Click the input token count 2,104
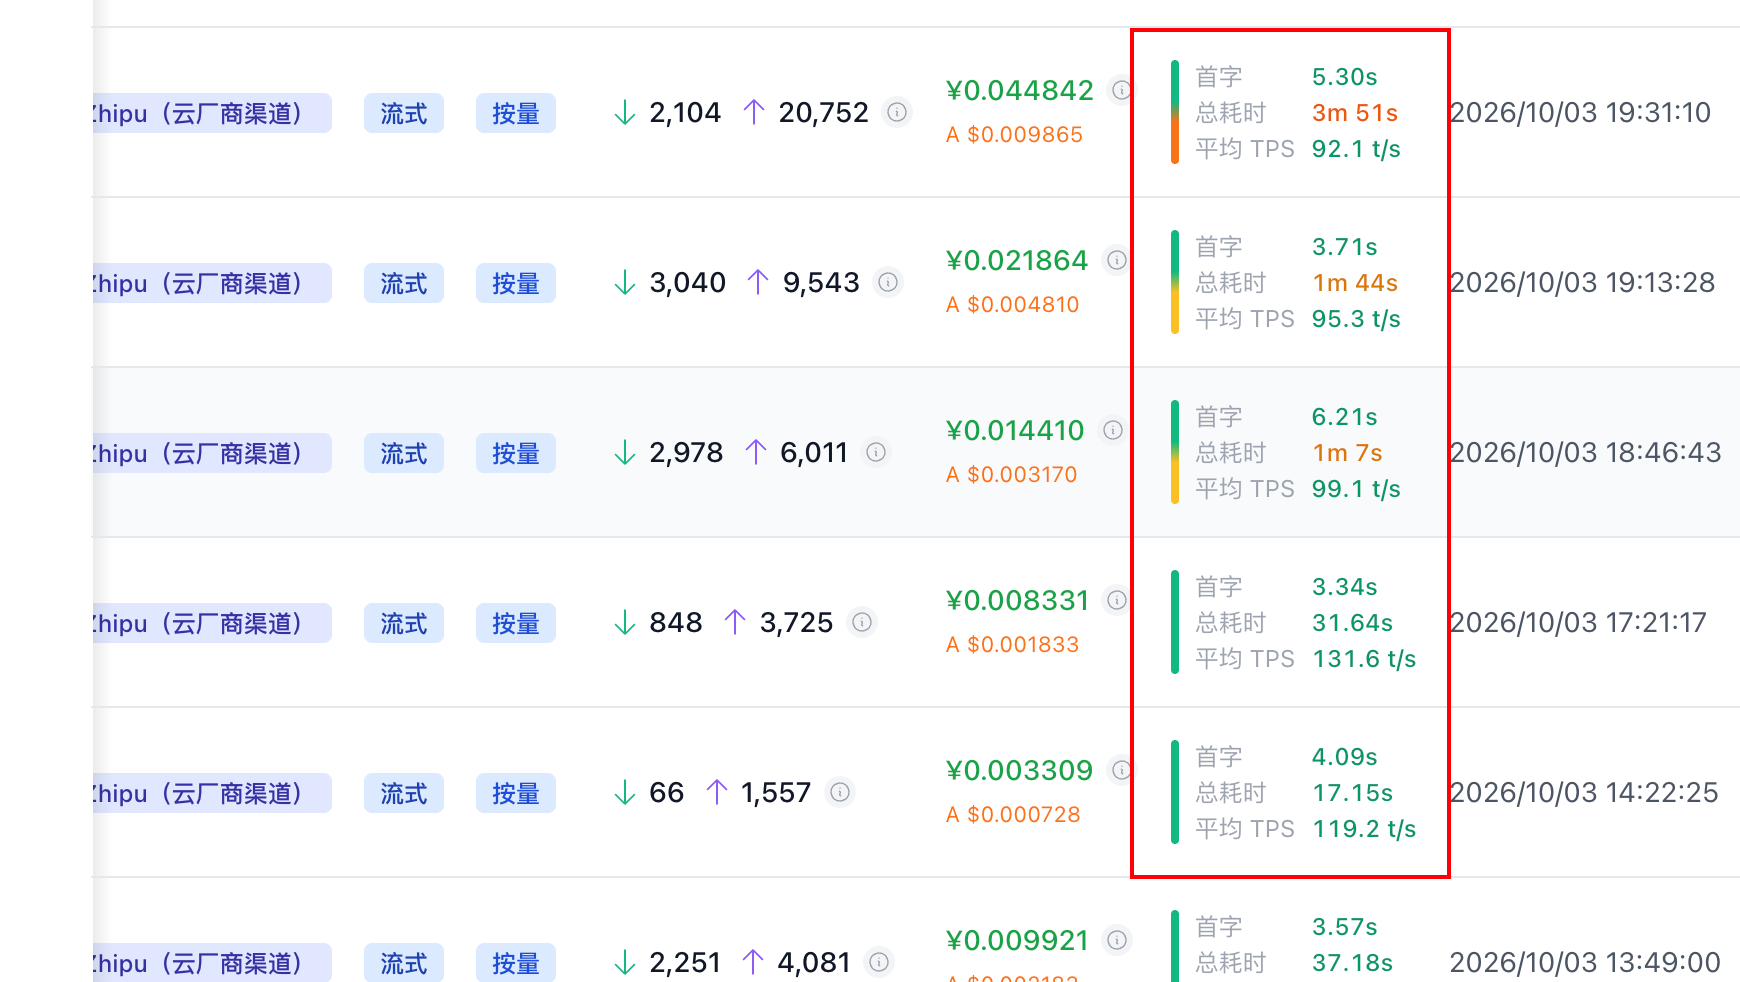Image resolution: width=1740 pixels, height=982 pixels. [x=685, y=112]
